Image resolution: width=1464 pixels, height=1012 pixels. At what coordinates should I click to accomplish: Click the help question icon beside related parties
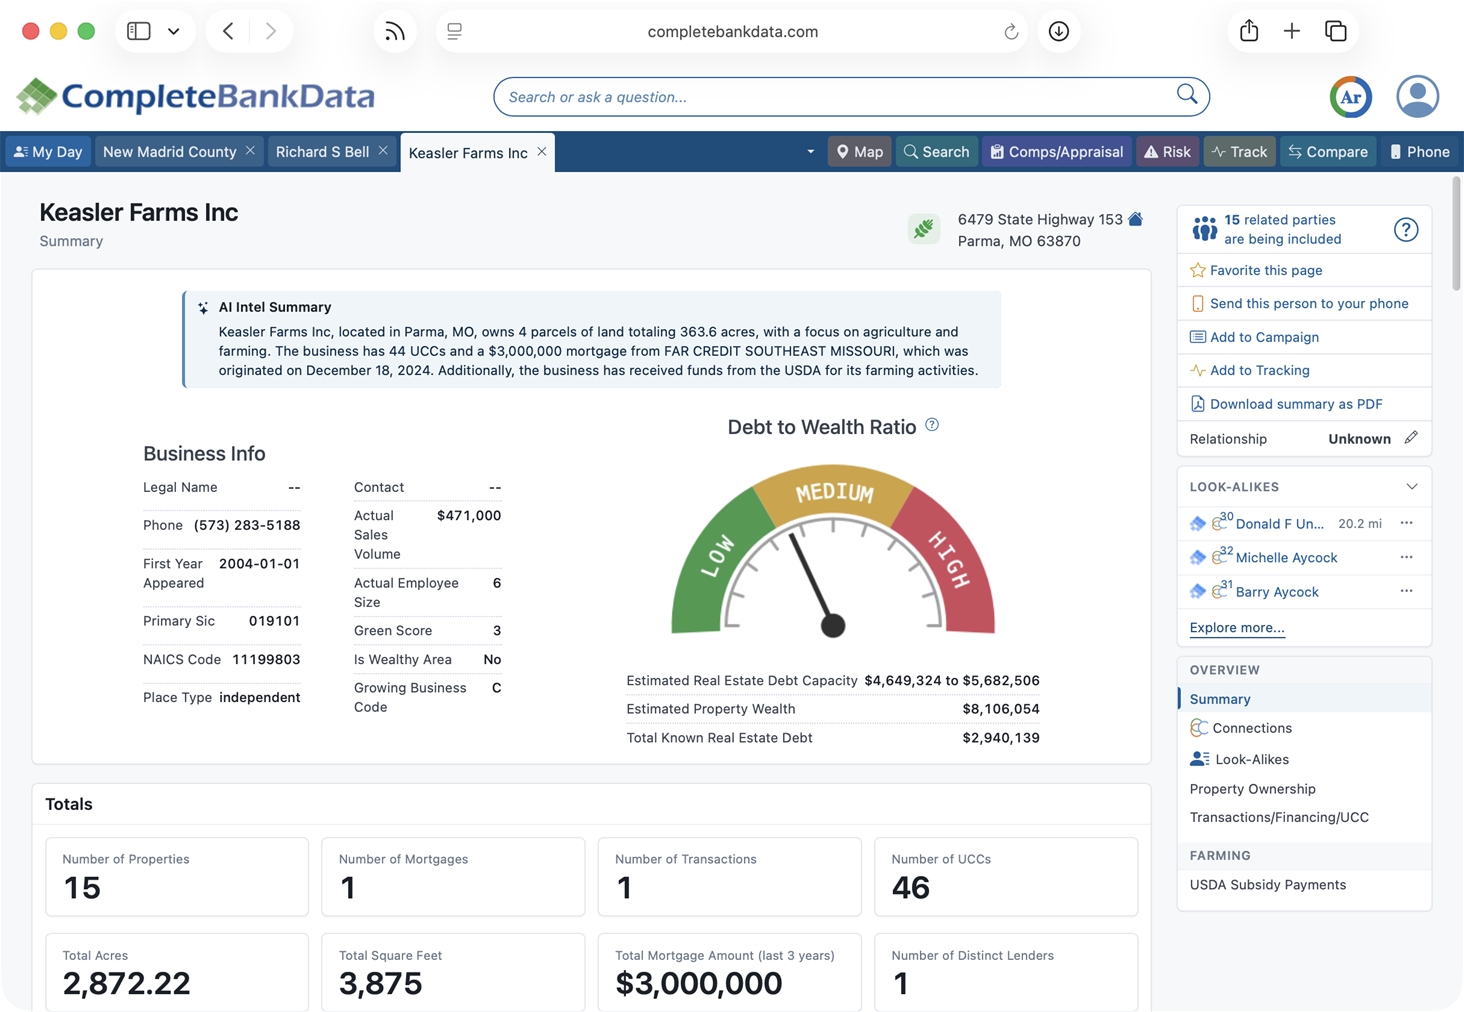click(1406, 230)
